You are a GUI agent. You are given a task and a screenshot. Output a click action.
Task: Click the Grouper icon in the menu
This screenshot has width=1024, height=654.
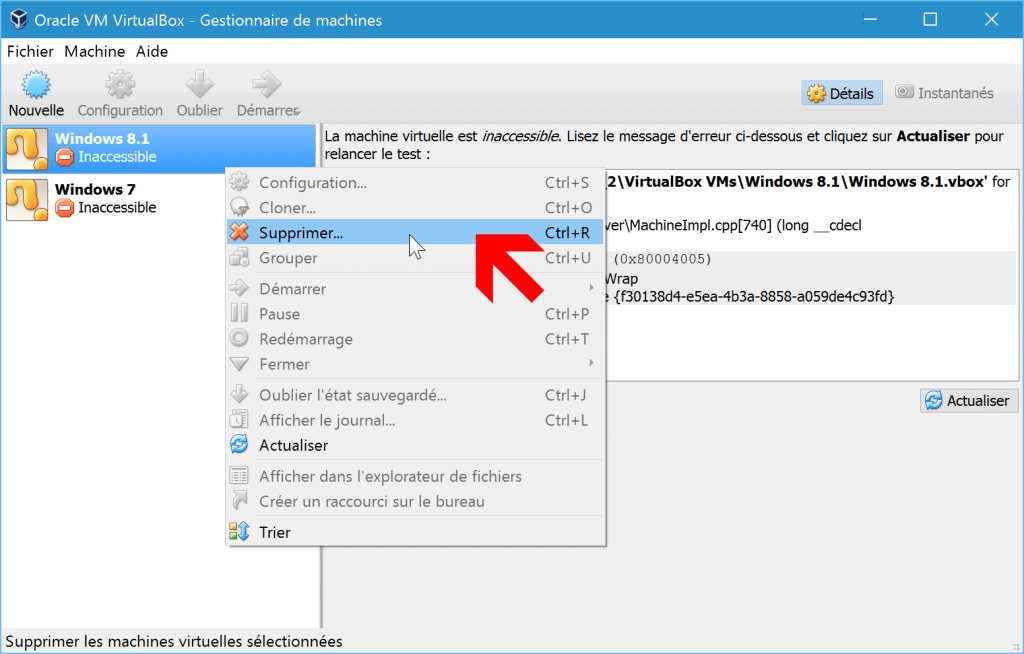click(x=240, y=257)
